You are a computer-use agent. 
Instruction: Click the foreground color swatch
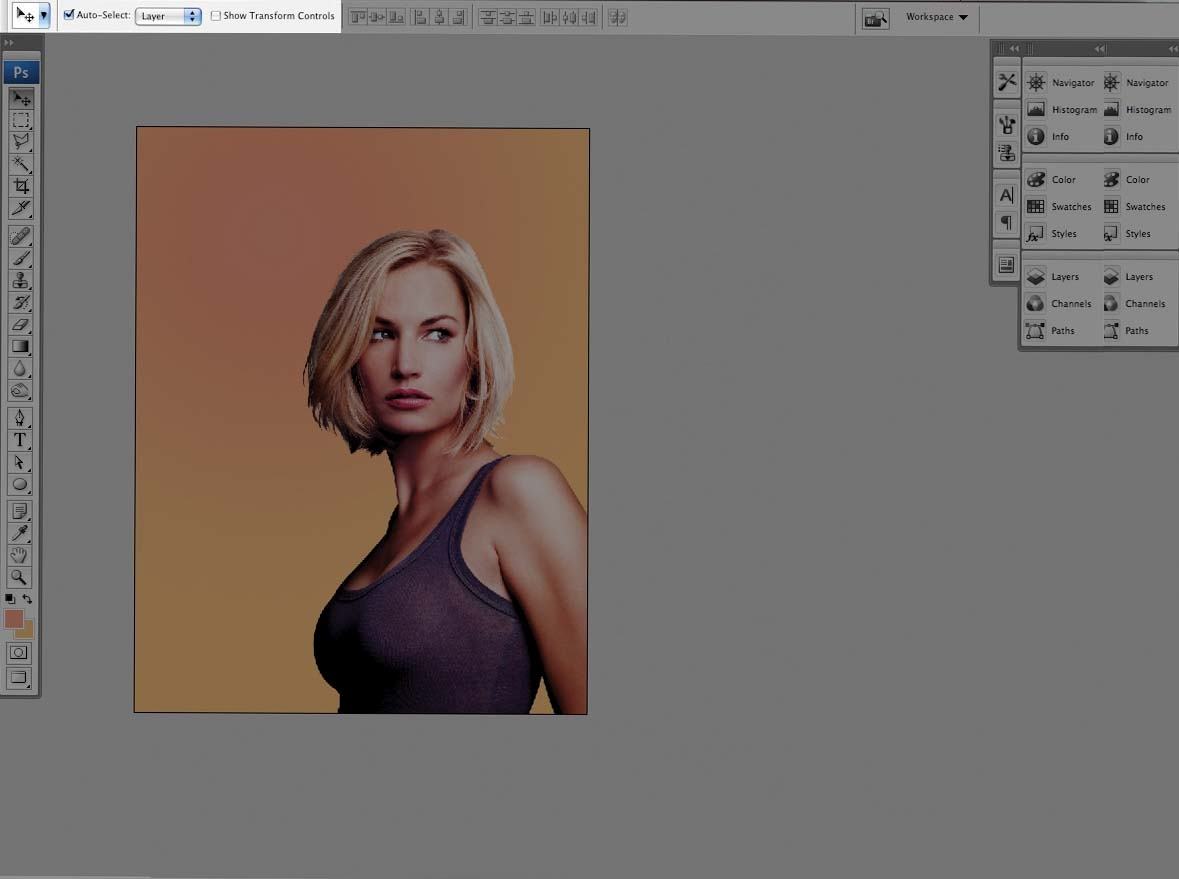click(x=13, y=618)
